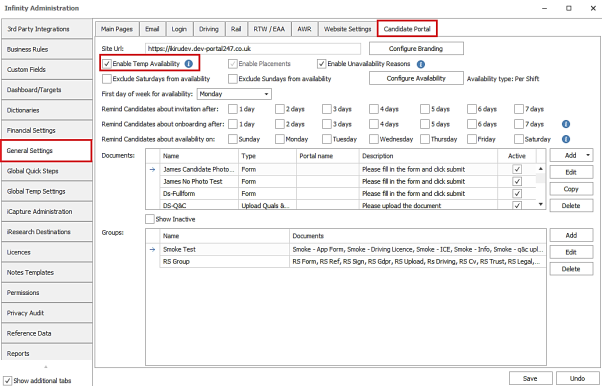
Task: Tick Wednesday availability reminder checkbox
Action: point(374,139)
